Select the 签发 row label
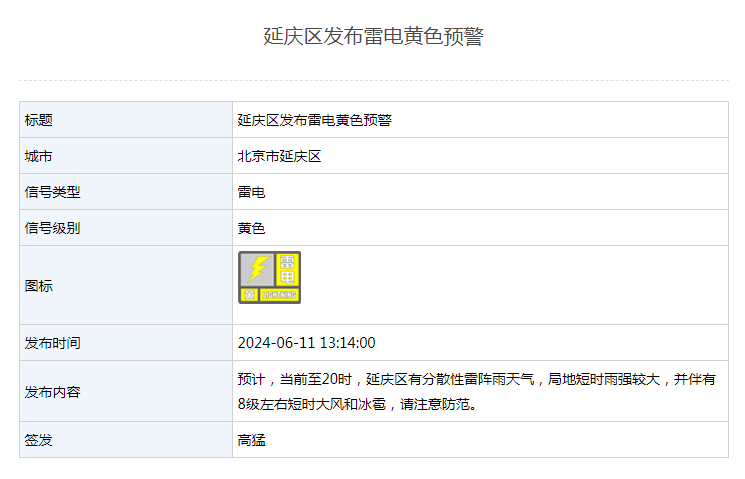745x479 pixels. pos(39,440)
